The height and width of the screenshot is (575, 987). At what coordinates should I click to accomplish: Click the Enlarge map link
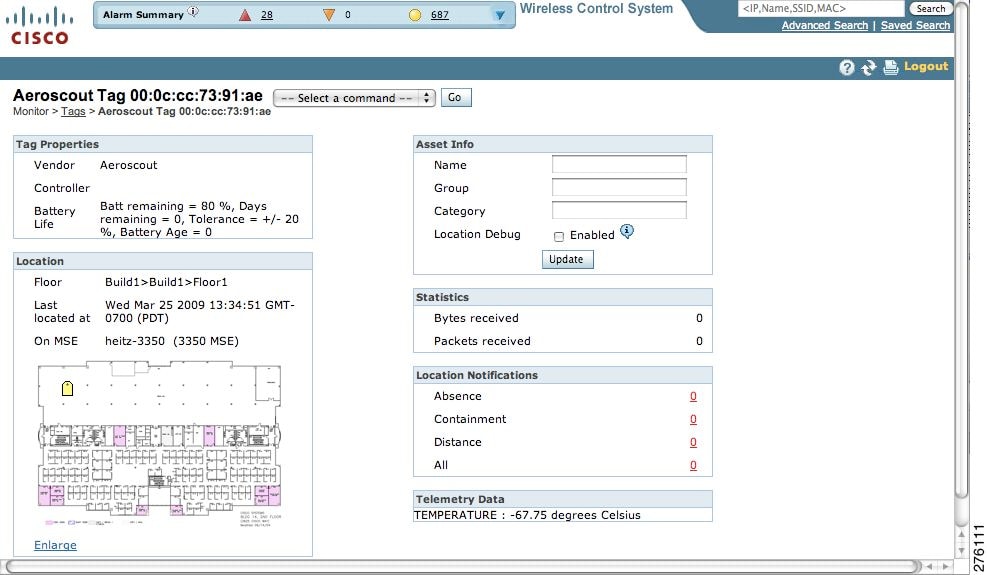[x=55, y=545]
